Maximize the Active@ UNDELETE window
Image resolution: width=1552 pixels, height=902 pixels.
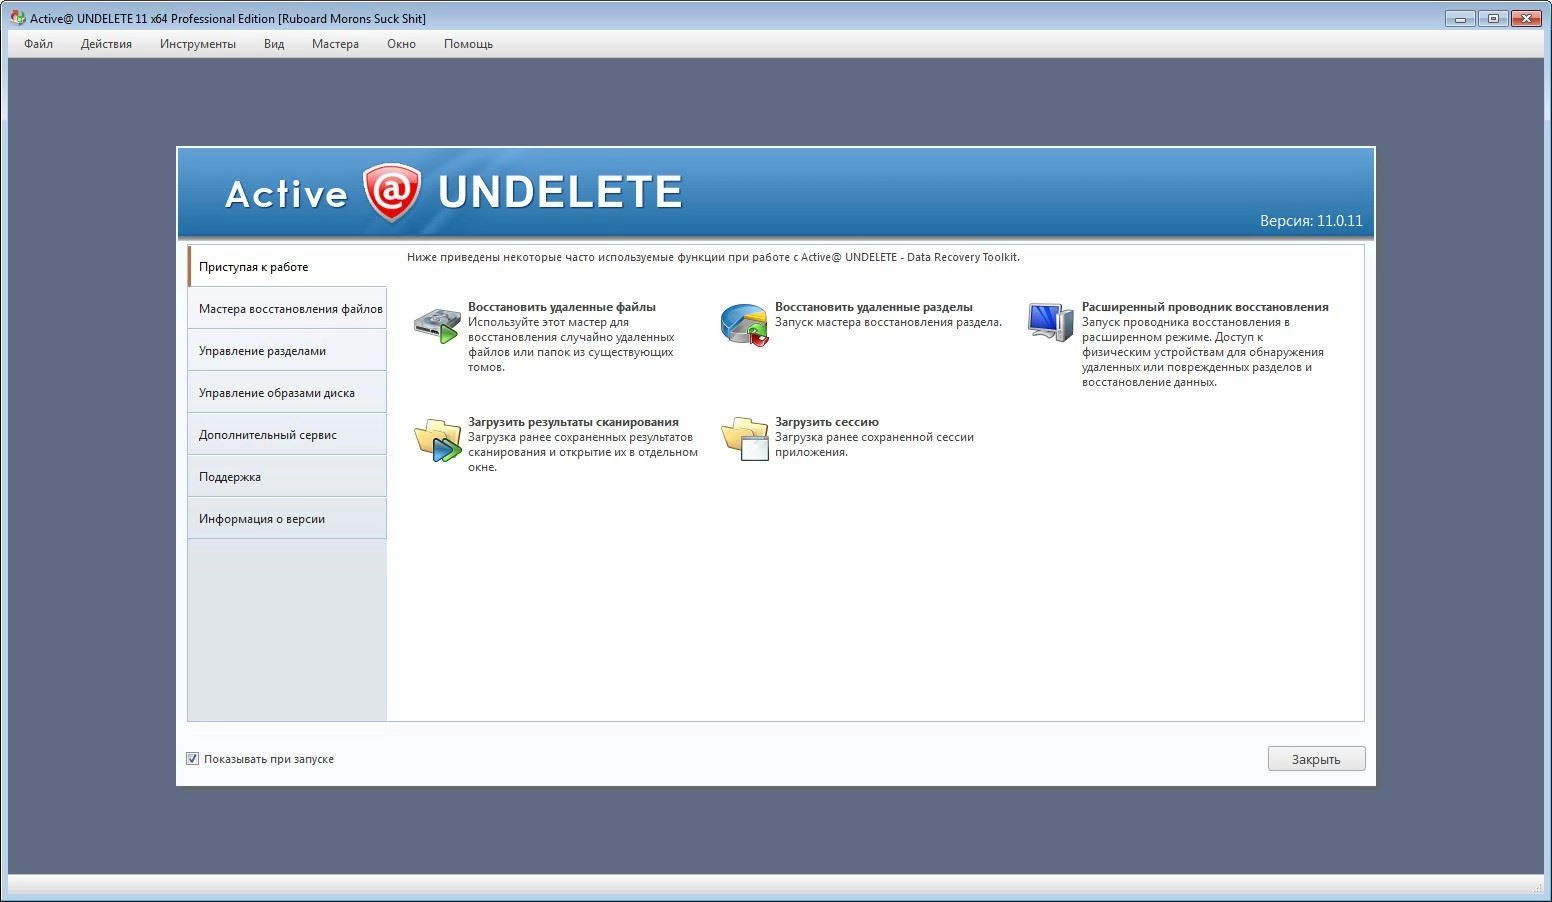pos(1493,18)
